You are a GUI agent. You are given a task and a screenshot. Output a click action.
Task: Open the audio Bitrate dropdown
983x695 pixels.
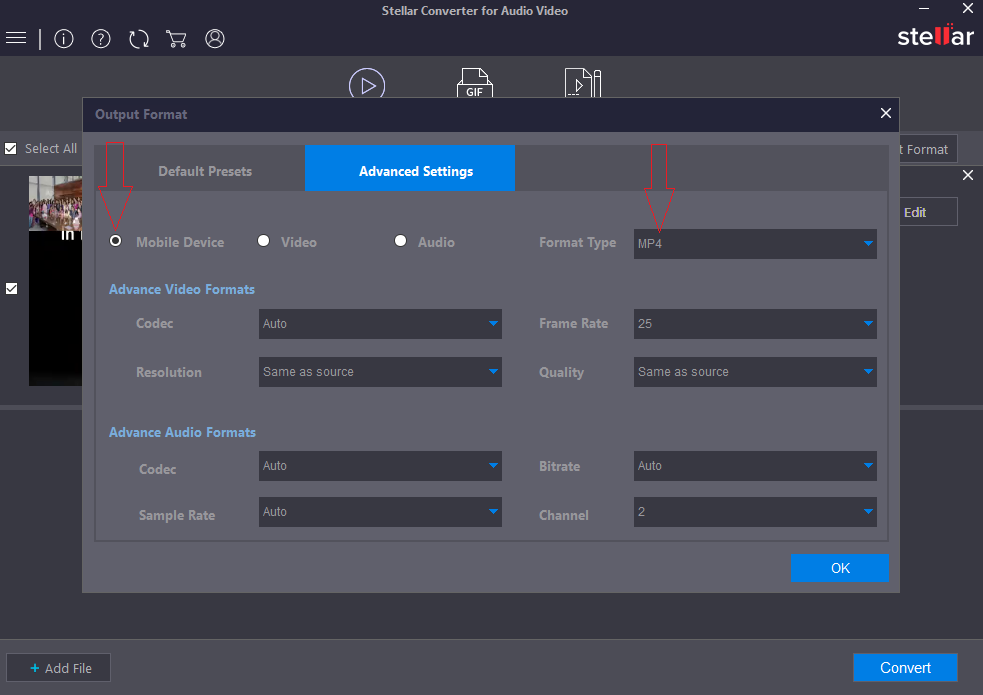click(x=755, y=466)
